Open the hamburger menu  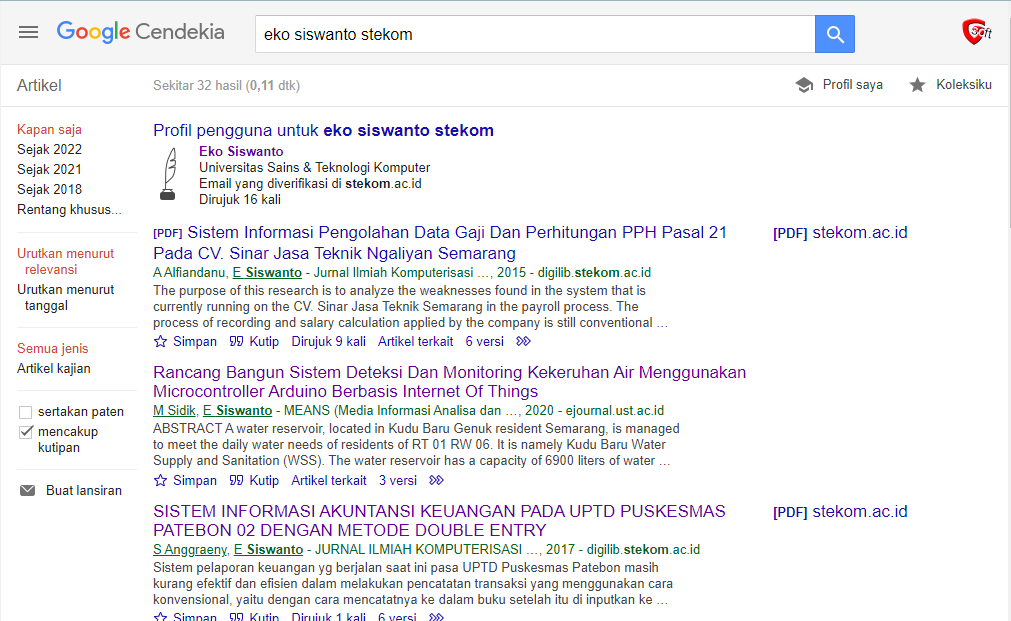(x=28, y=32)
